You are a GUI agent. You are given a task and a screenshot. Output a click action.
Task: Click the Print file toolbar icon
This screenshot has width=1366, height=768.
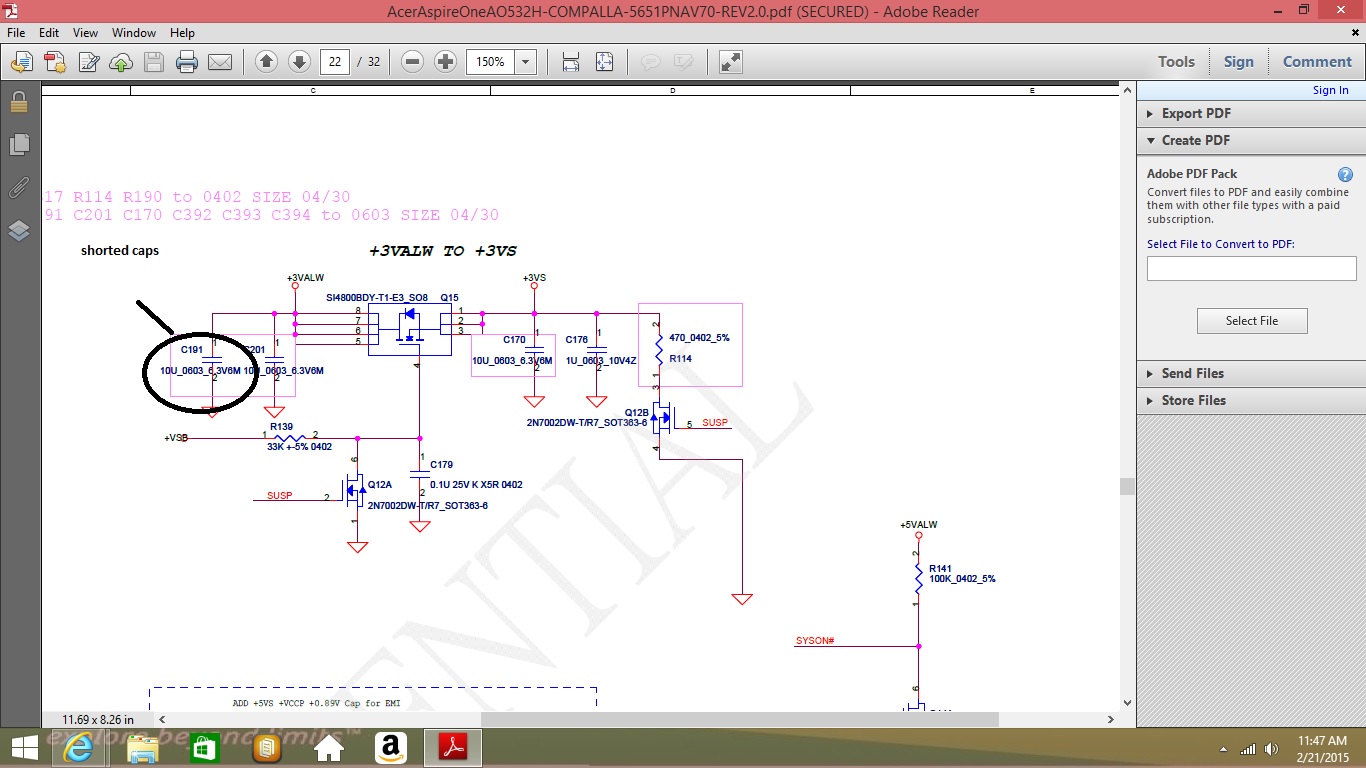(187, 62)
